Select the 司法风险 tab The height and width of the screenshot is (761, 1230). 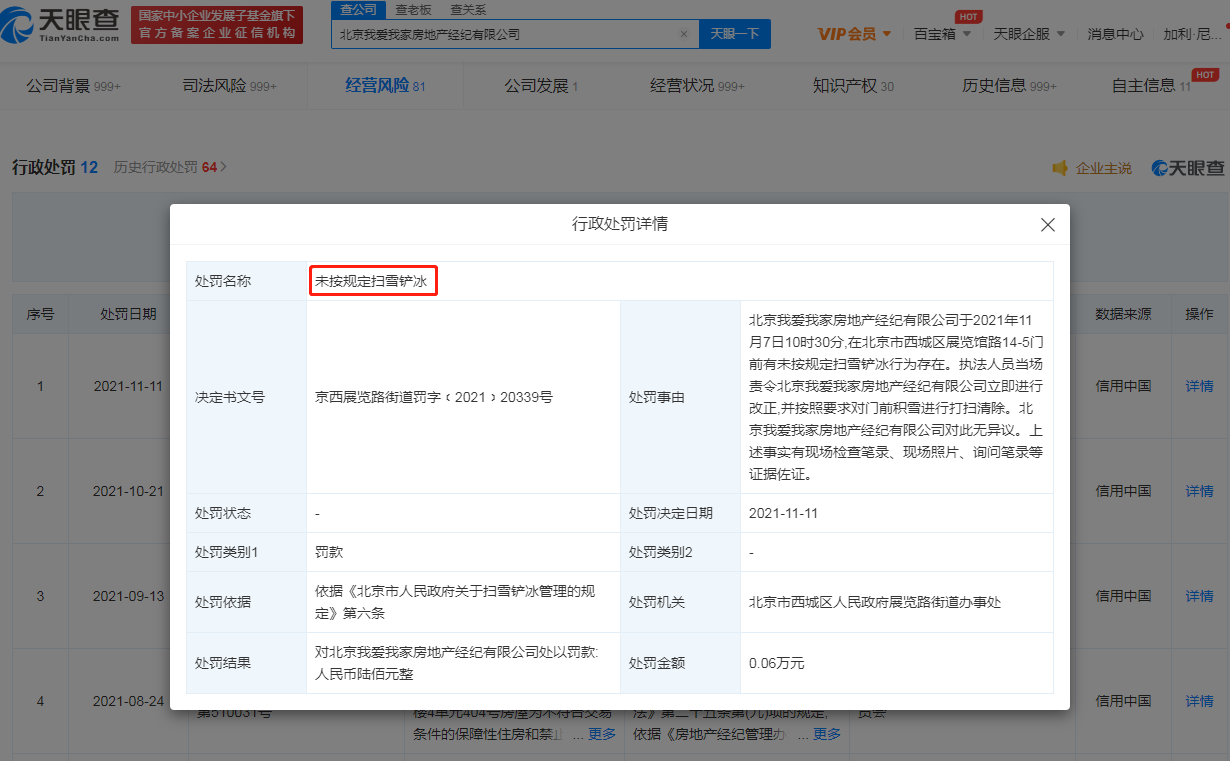point(229,86)
